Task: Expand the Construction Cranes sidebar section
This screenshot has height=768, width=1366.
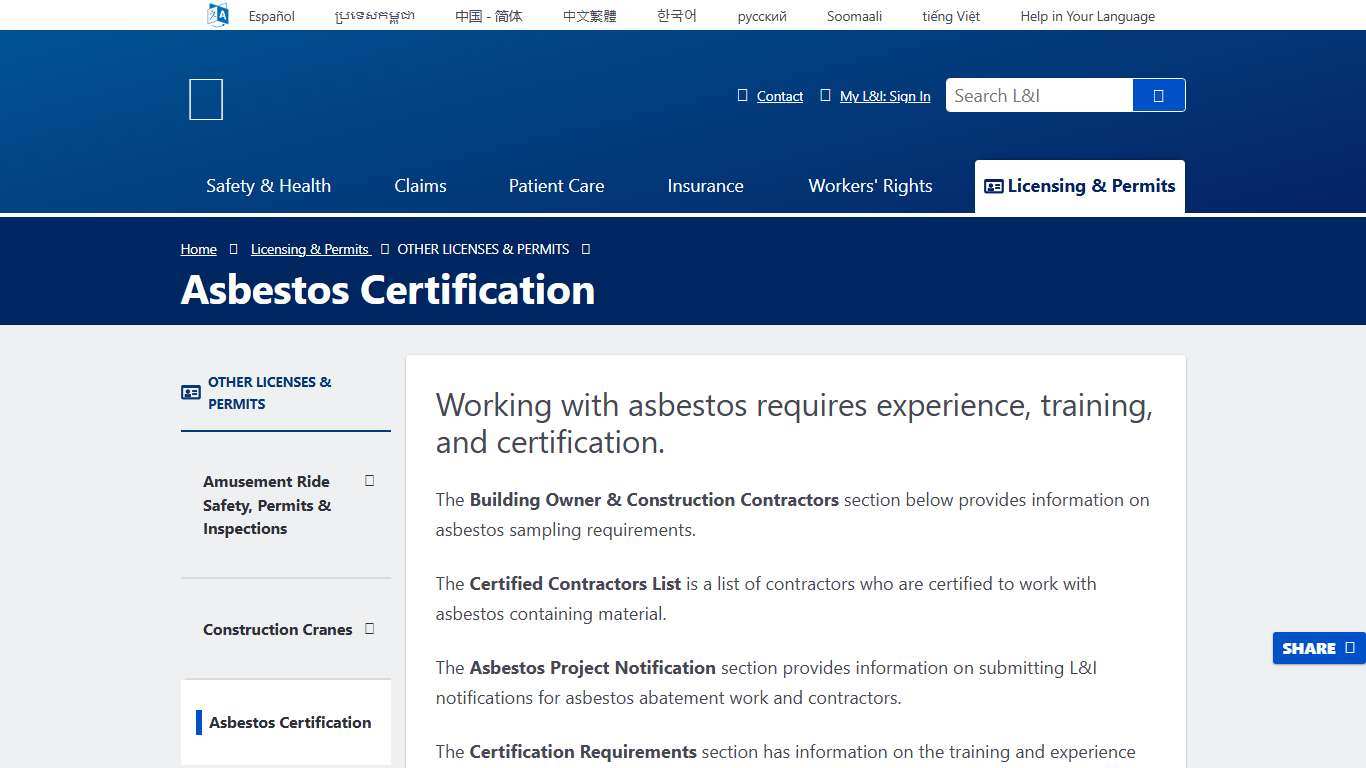Action: 369,629
